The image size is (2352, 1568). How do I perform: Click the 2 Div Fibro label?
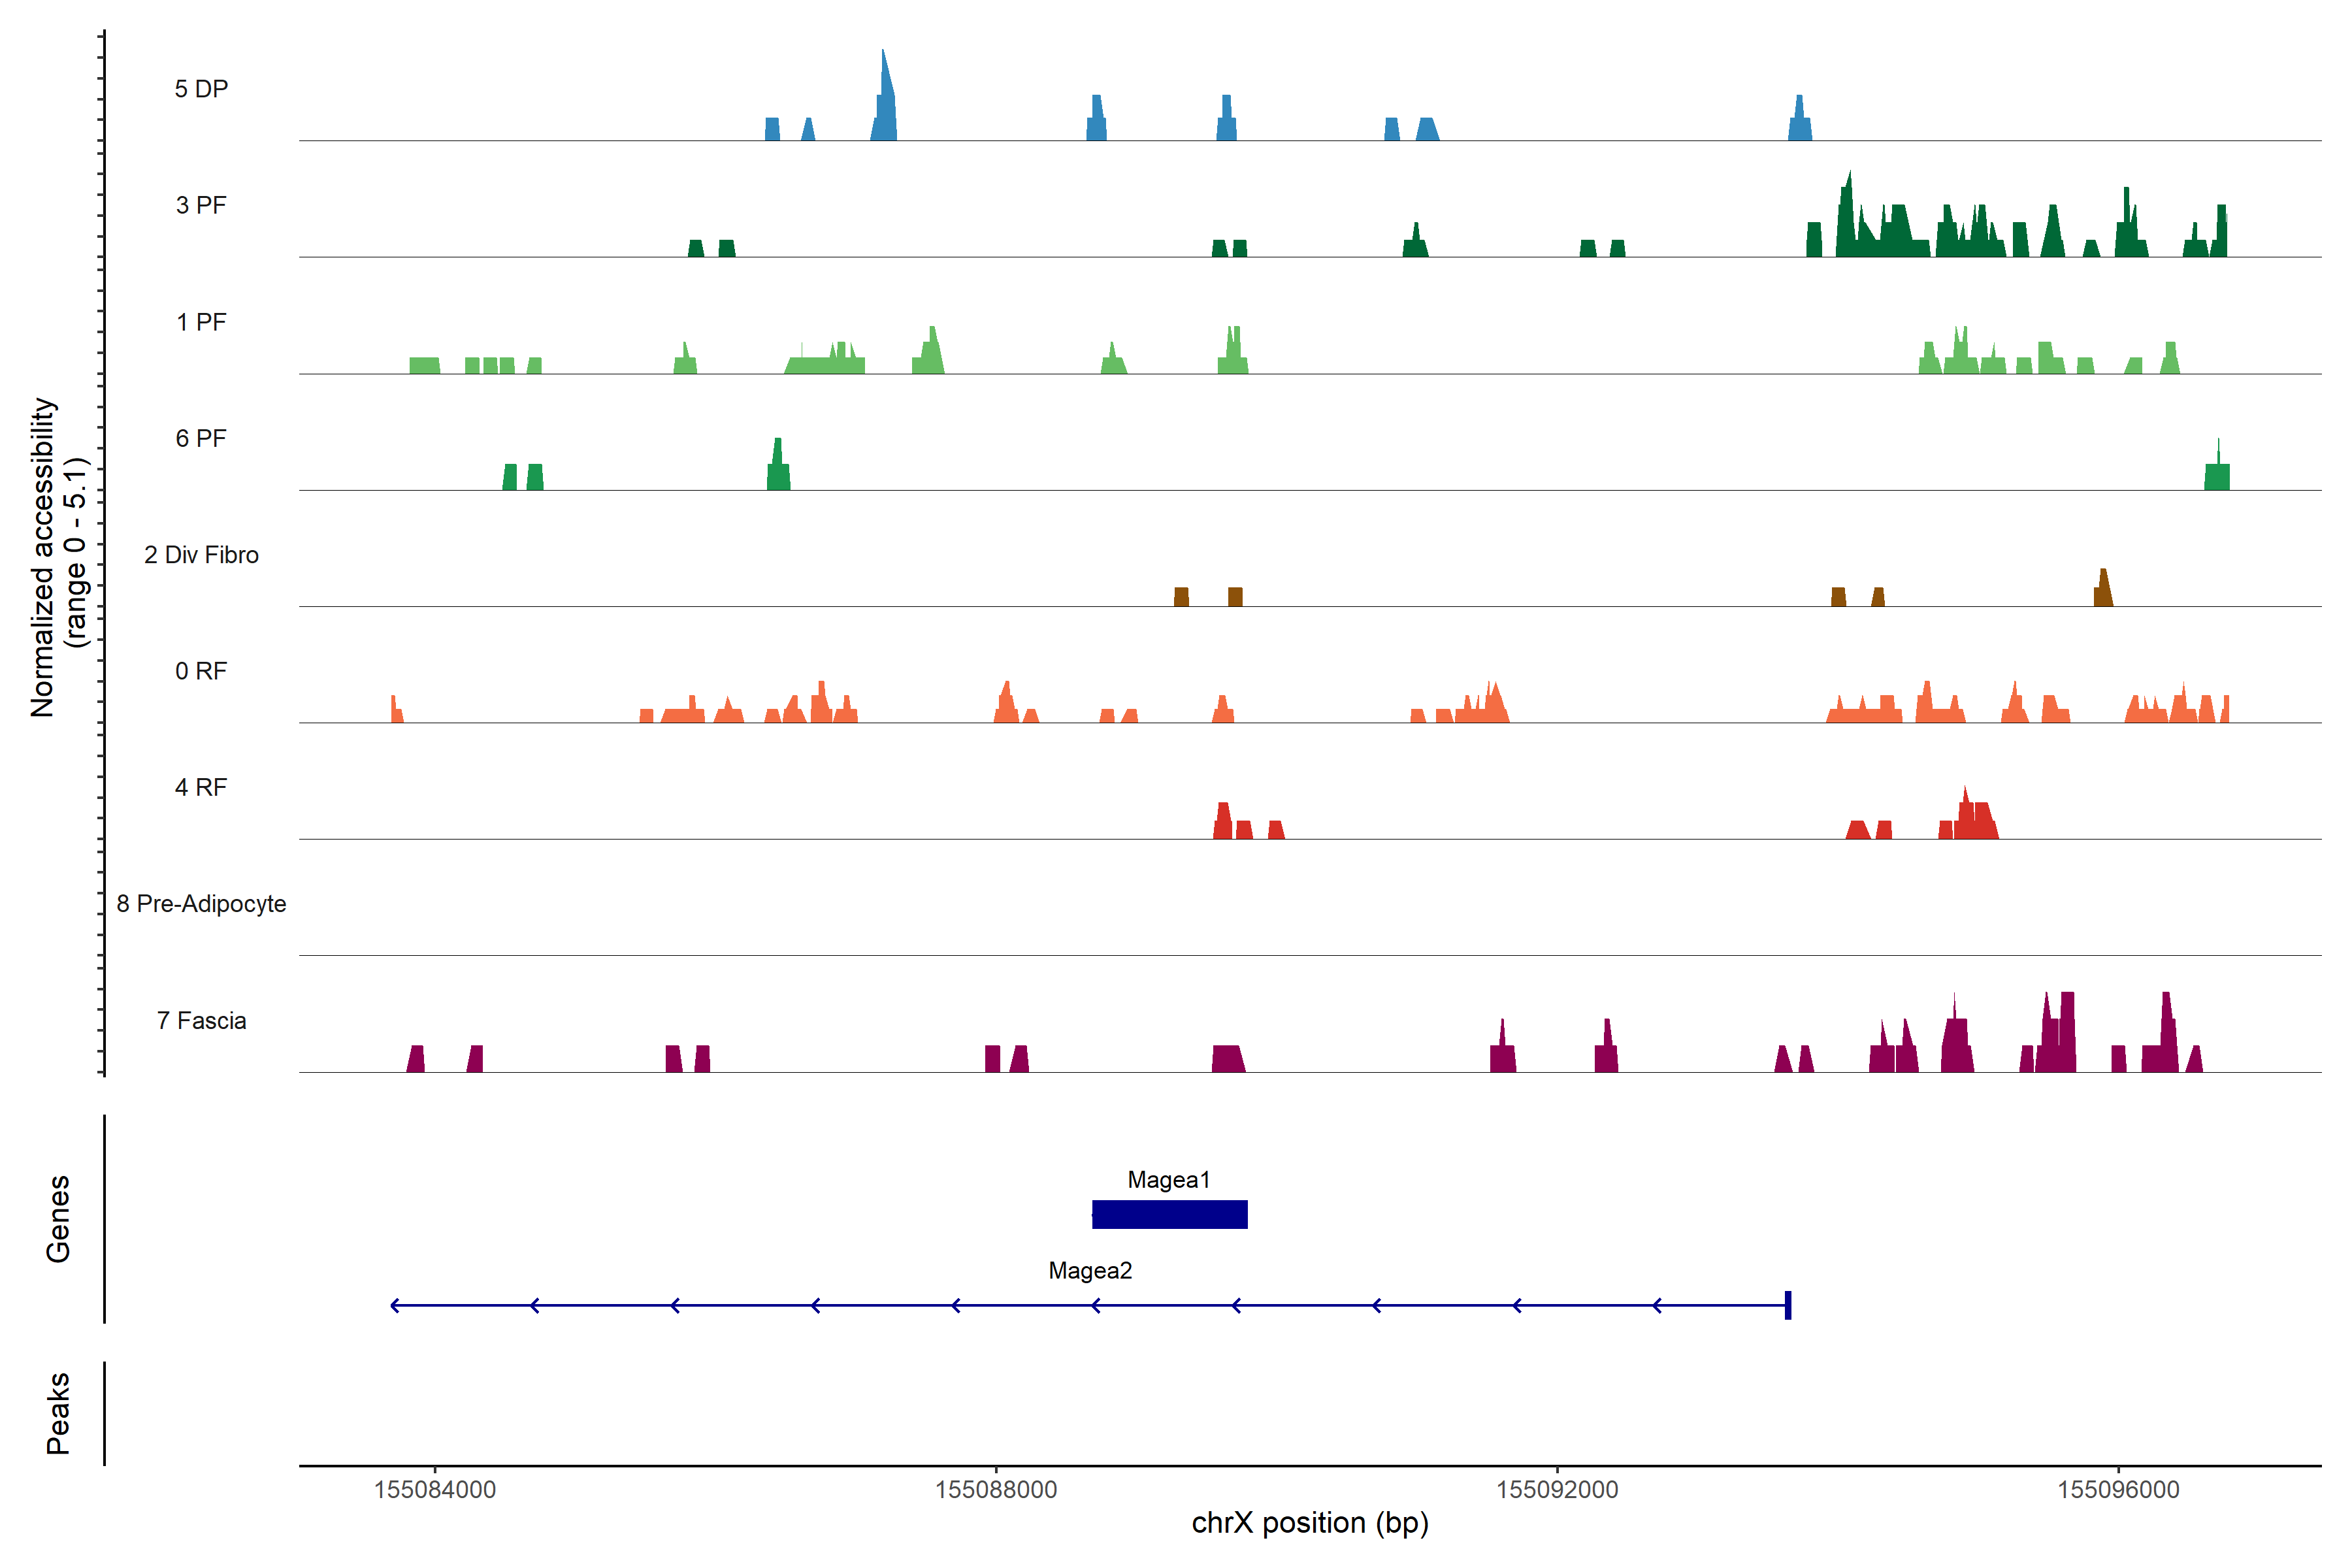[201, 555]
